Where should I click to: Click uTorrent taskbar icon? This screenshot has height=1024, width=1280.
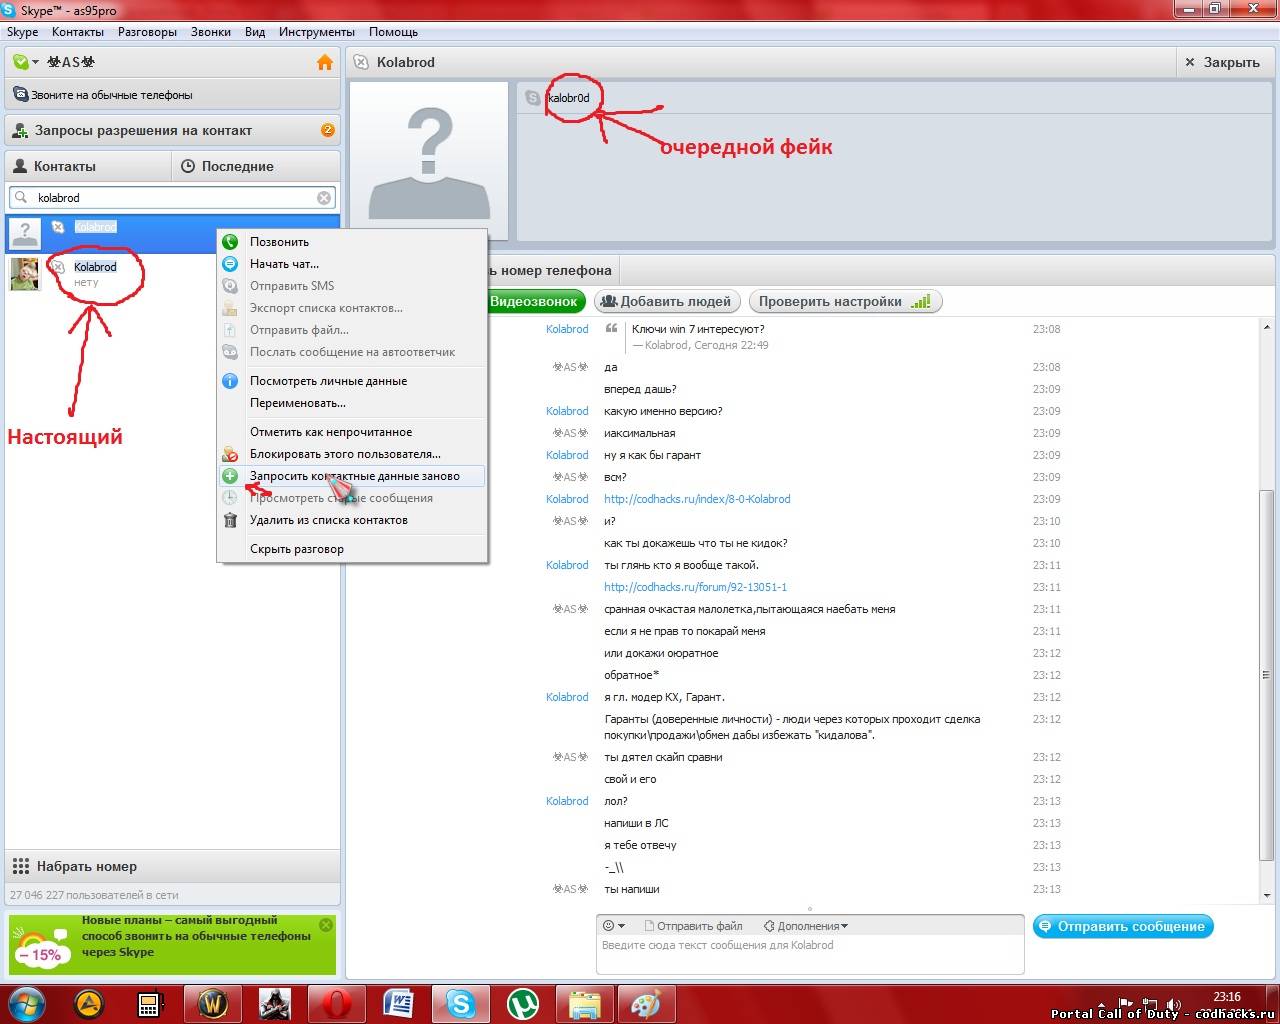[522, 1003]
